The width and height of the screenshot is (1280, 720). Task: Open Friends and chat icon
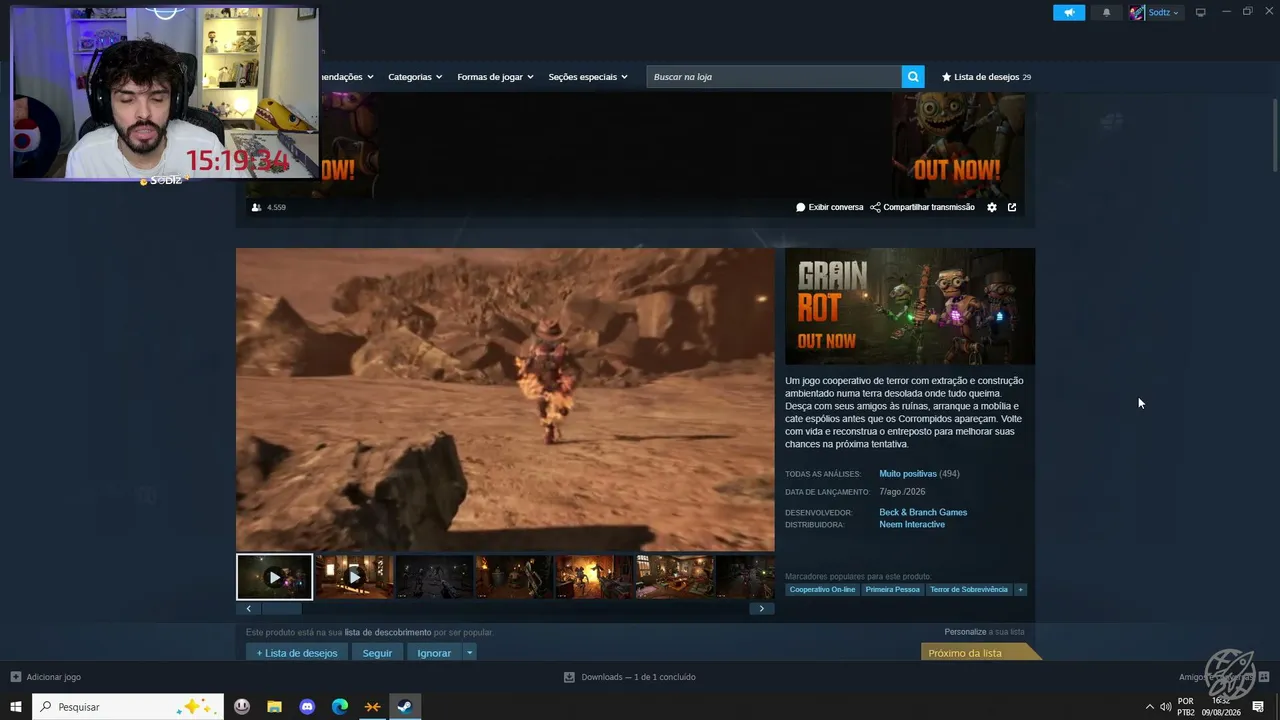pyautogui.click(x=1264, y=677)
